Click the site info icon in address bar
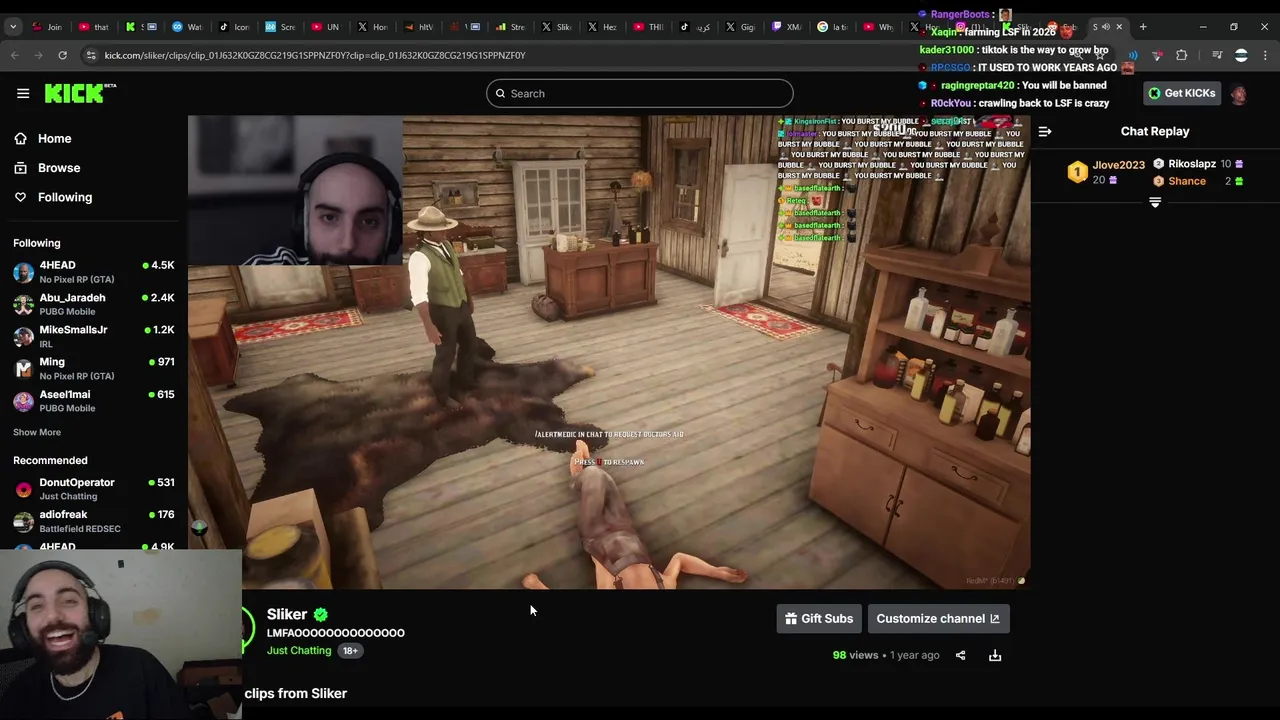Image resolution: width=1280 pixels, height=720 pixels. point(90,55)
